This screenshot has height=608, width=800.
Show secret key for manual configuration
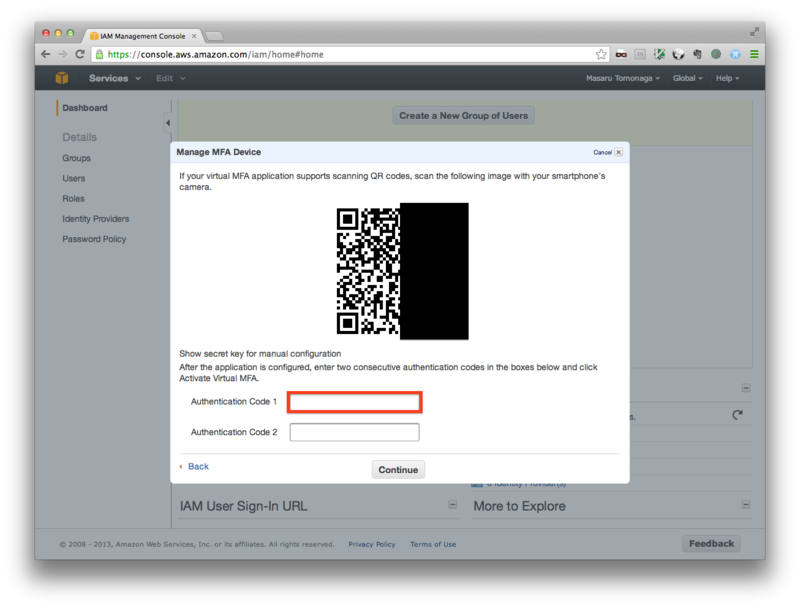260,353
